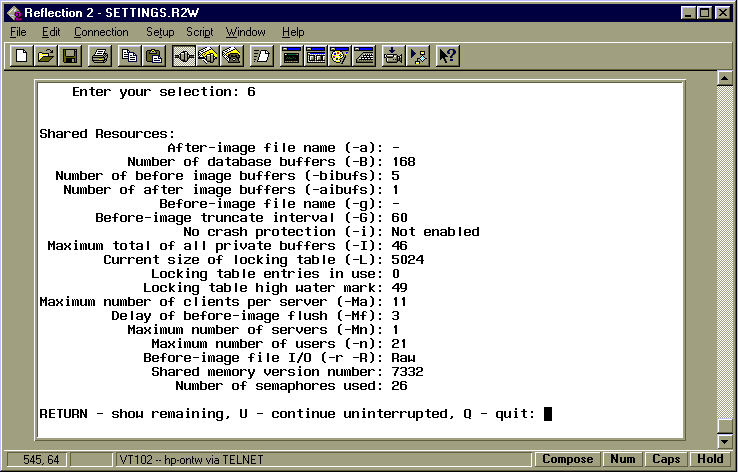Close the Reflection 2 window
Viewport: 738px width, 472px height.
click(722, 13)
